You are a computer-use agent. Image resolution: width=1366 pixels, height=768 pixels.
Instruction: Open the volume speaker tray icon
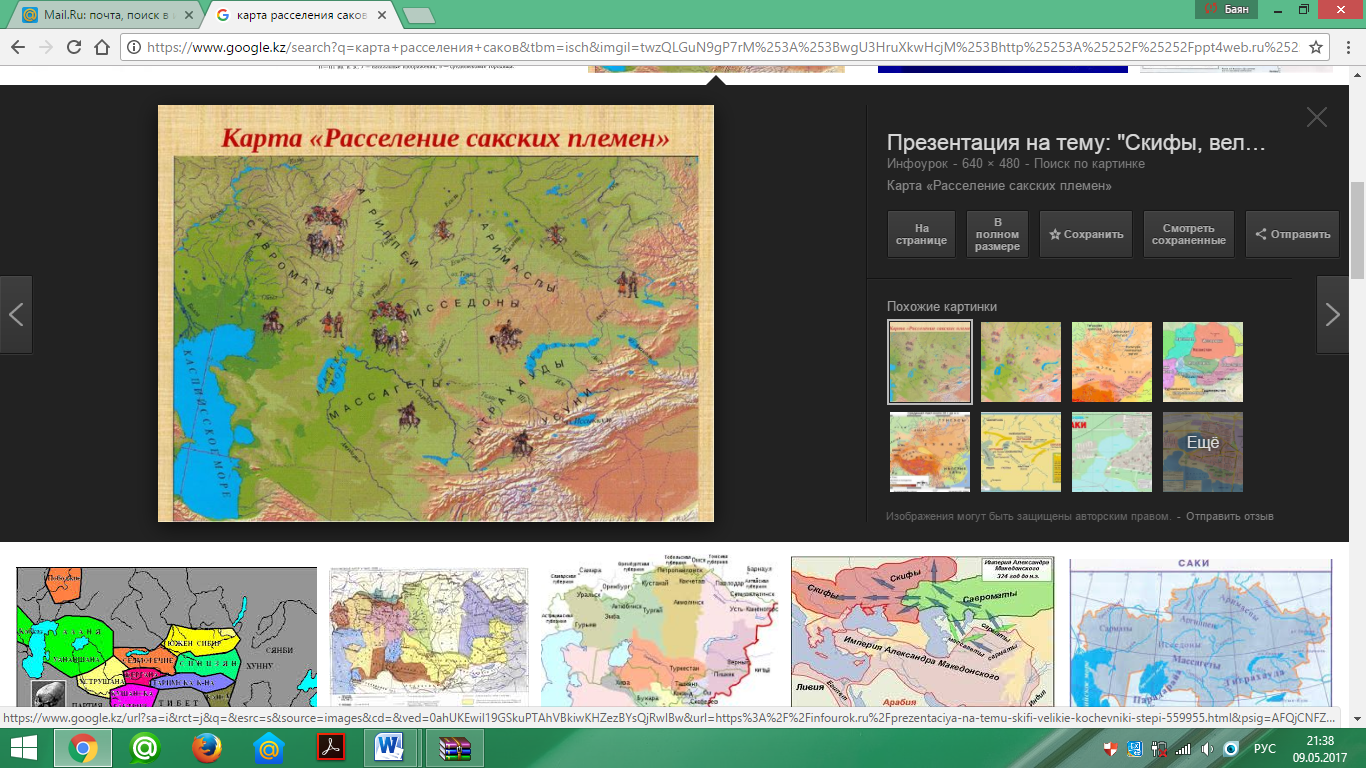(1207, 749)
